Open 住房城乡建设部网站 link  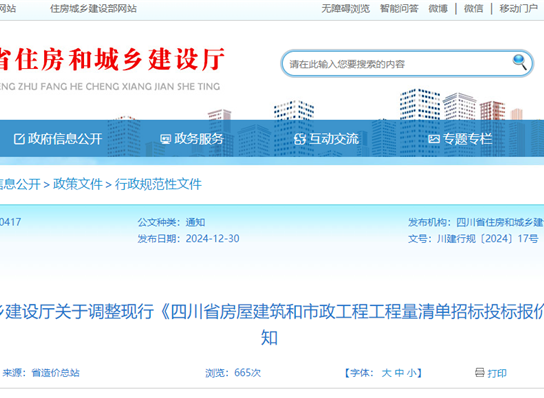tap(93, 9)
